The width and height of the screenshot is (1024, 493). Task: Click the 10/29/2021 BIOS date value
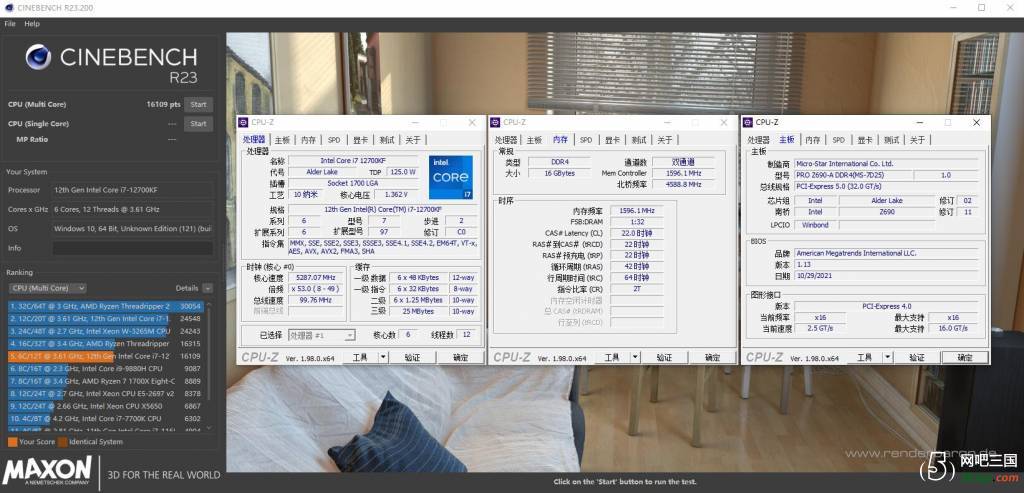(886, 277)
